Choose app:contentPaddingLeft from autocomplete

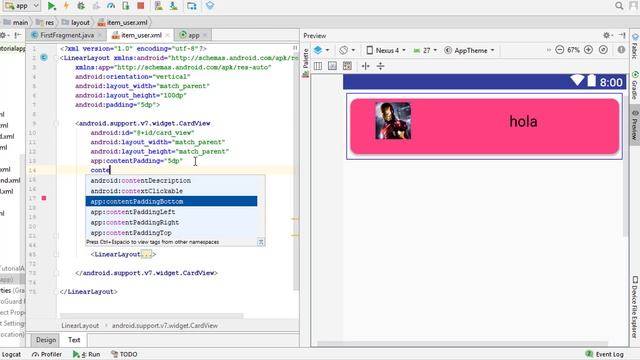[x=171, y=212]
